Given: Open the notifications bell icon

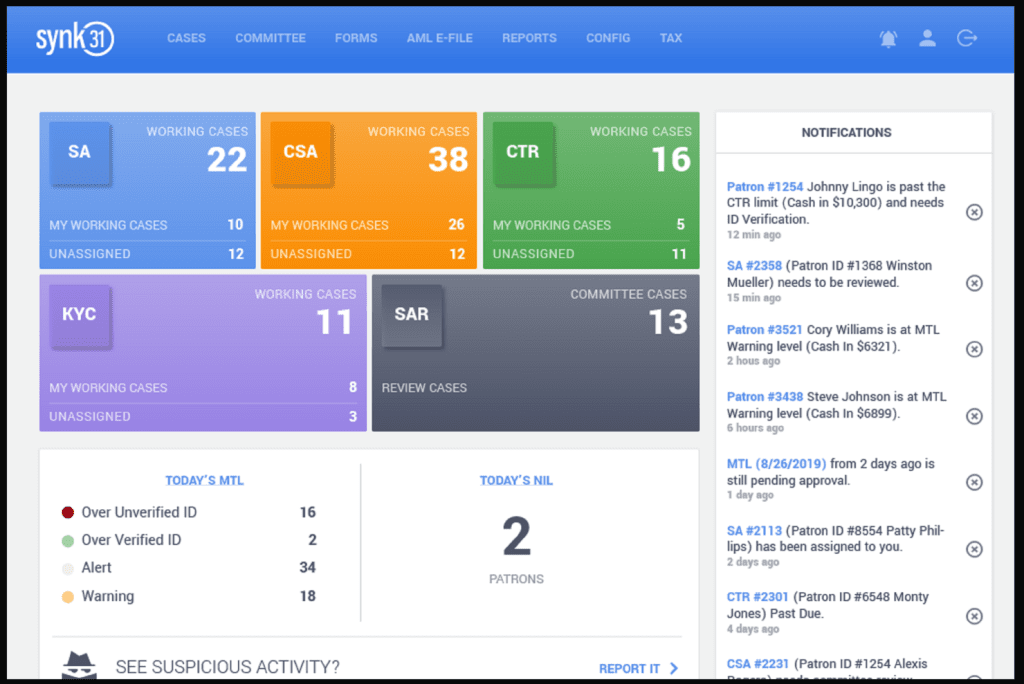Looking at the screenshot, I should click(888, 39).
